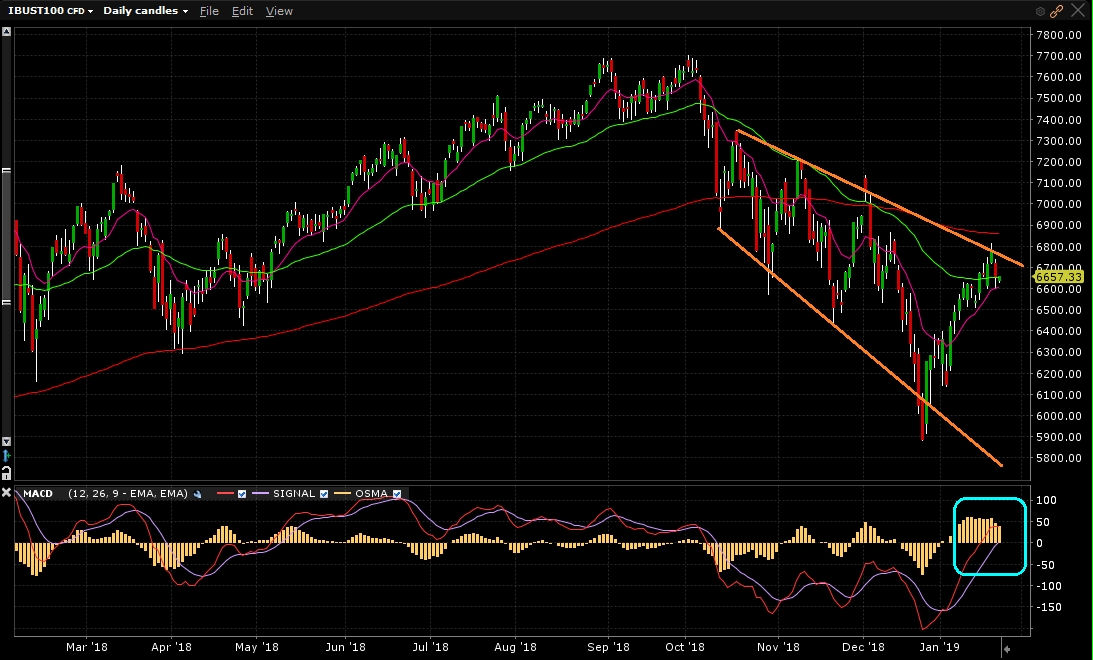Click the Jan 2019 time axis label

[940, 647]
